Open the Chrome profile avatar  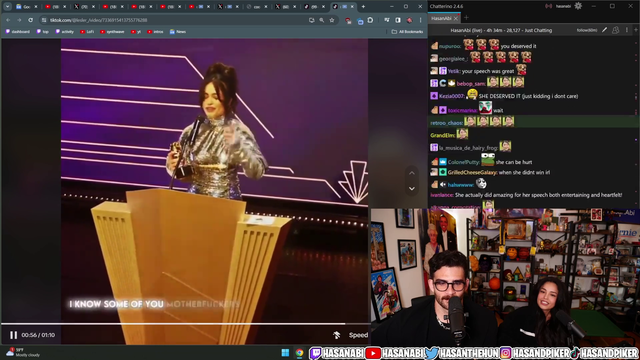point(409,20)
